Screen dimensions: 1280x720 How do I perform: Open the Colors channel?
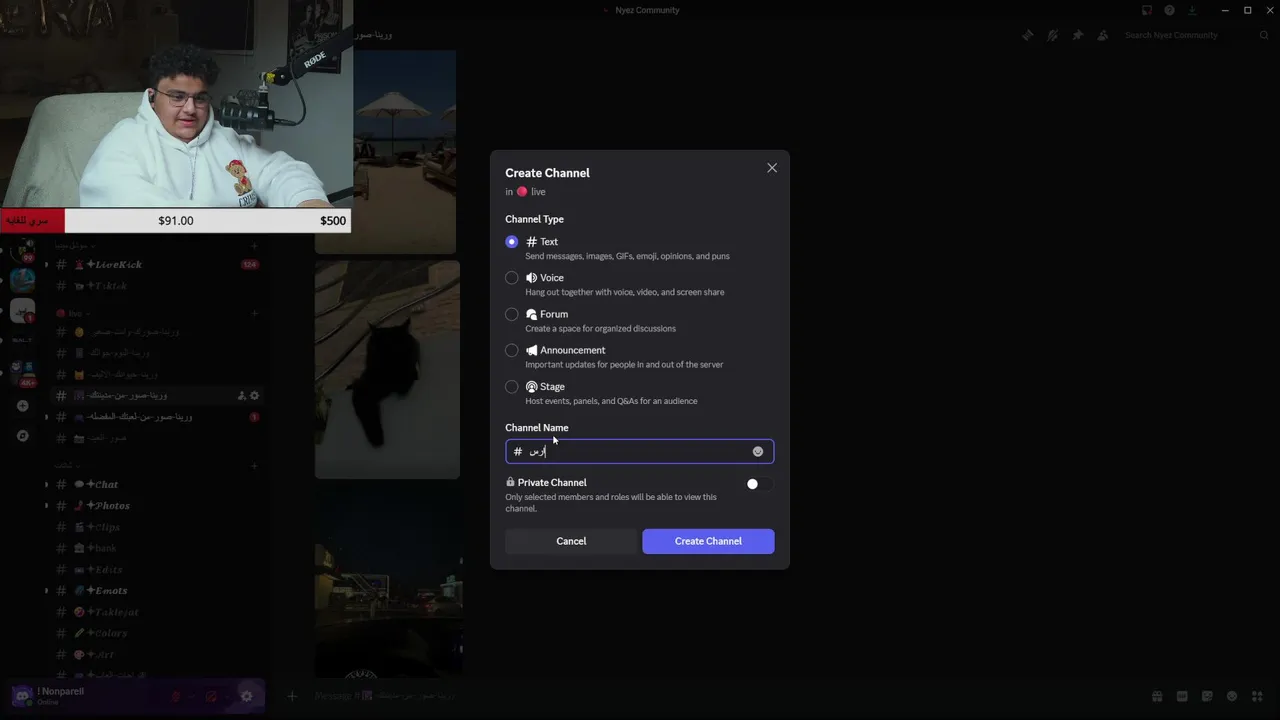pyautogui.click(x=158, y=633)
